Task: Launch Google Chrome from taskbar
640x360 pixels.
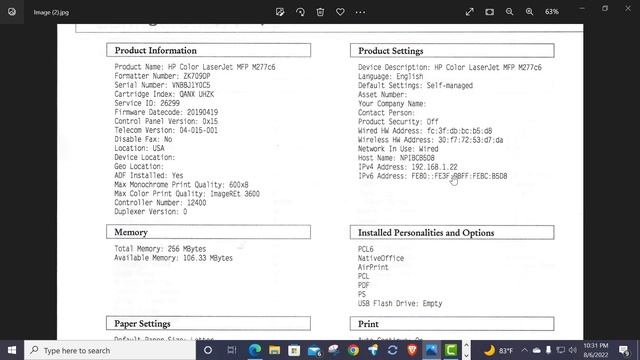Action: click(x=353, y=350)
